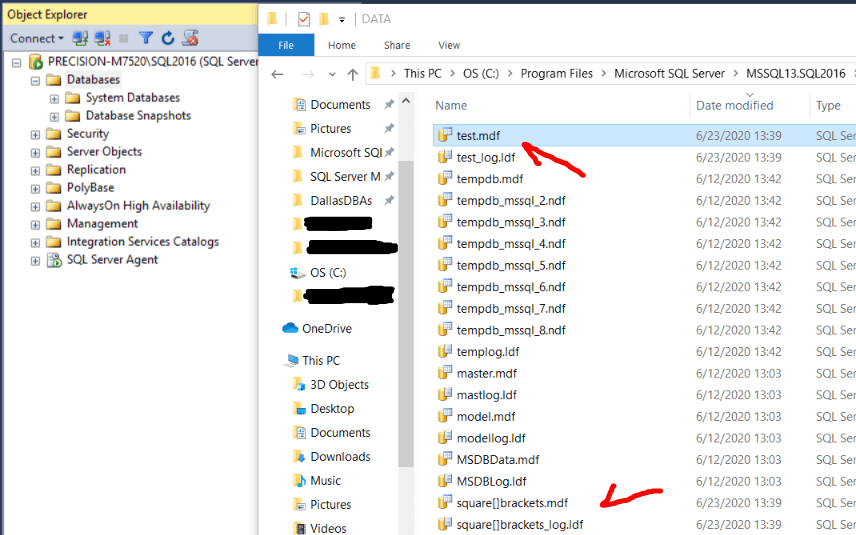The height and width of the screenshot is (535, 856).
Task: Select the test.mdf file
Action: 478,135
